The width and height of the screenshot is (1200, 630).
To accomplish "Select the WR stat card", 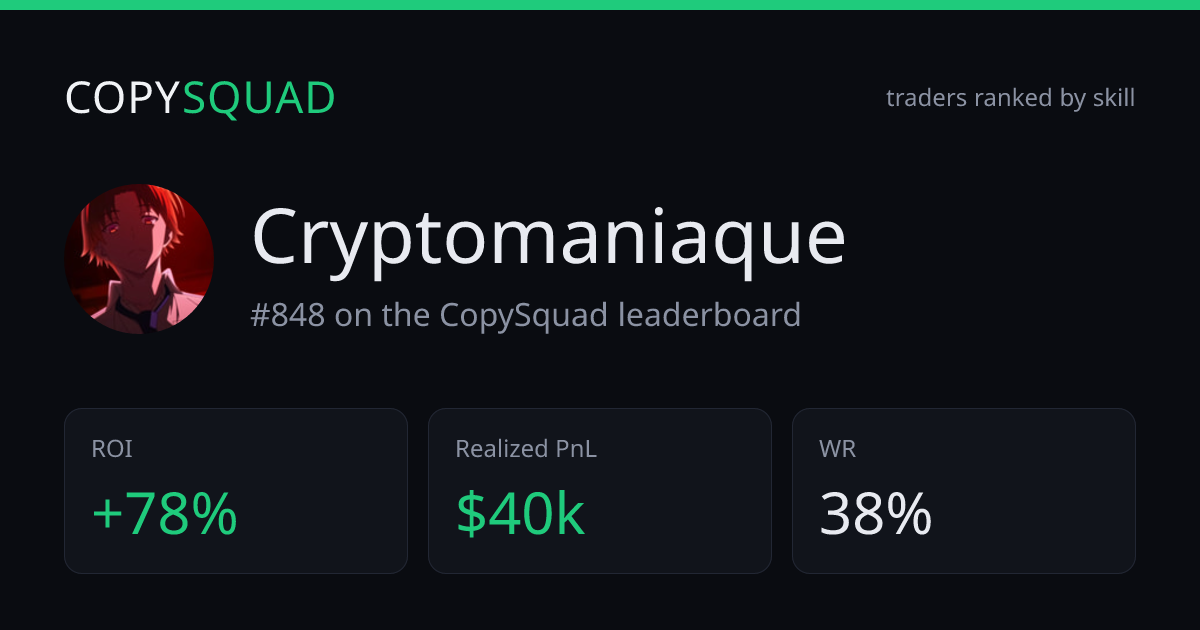I will [964, 491].
